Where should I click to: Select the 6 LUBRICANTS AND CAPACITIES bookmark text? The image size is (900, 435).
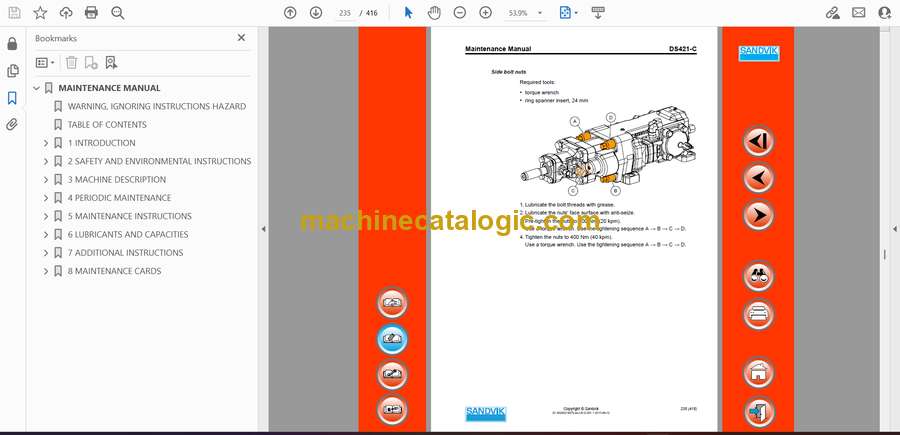(128, 235)
